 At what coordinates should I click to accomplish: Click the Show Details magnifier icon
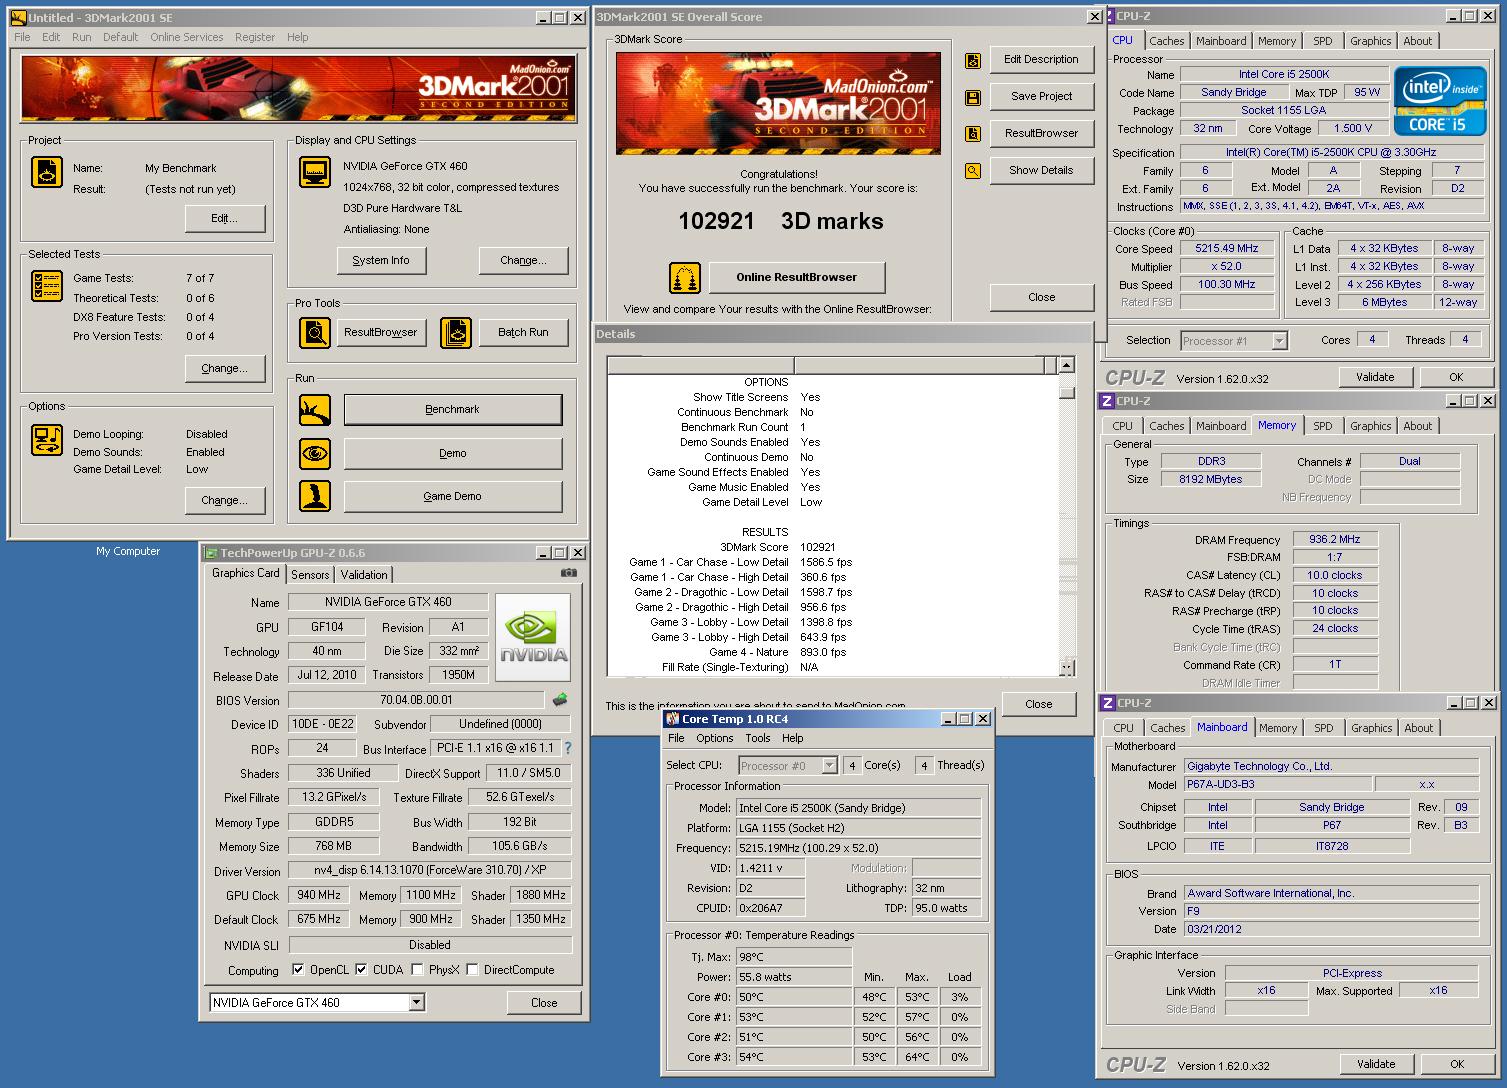973,171
